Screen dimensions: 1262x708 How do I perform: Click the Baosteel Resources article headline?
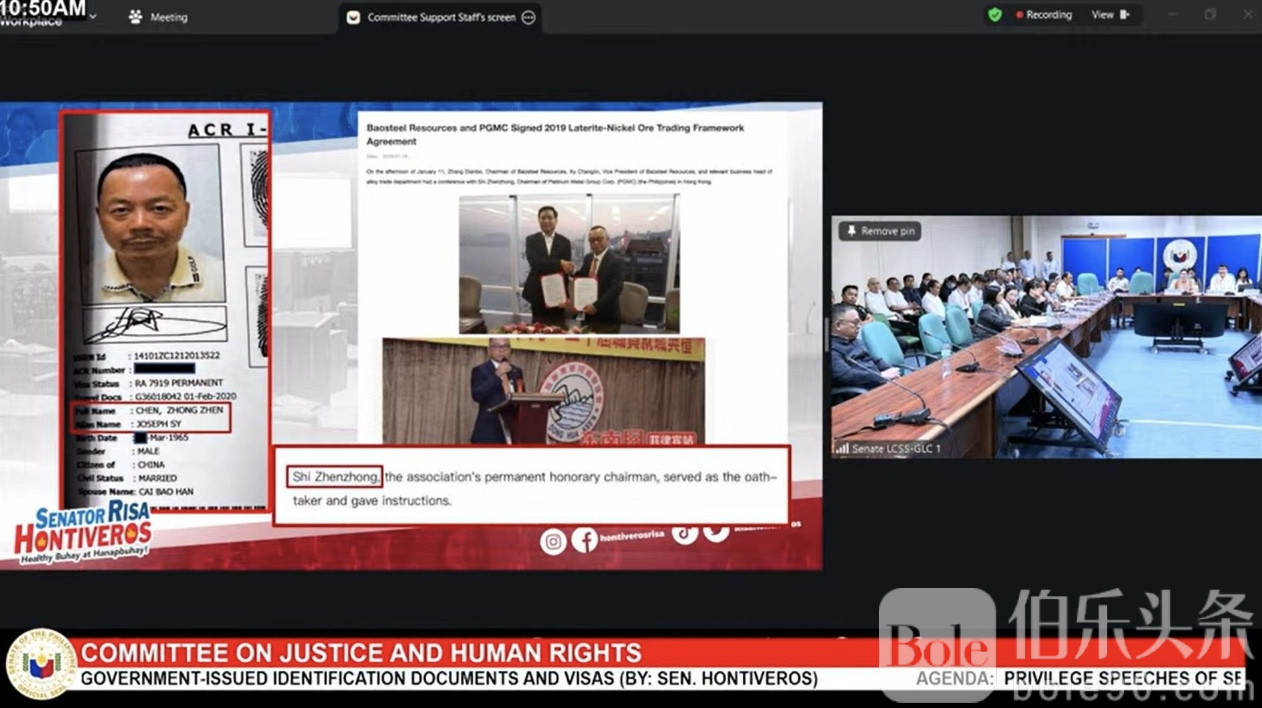coord(555,135)
